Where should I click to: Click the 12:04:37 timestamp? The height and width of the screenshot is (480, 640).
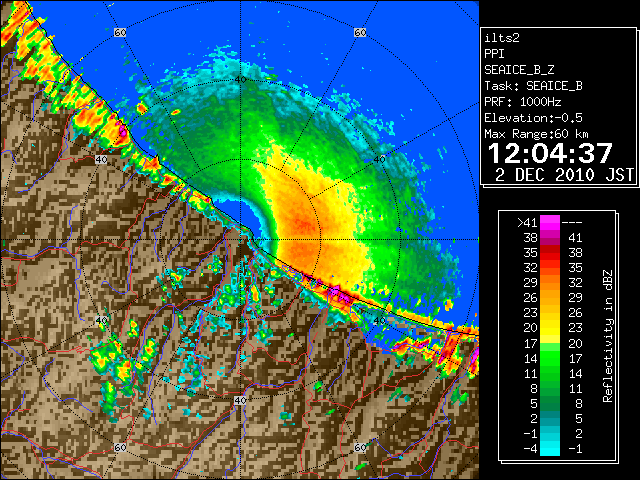point(550,153)
